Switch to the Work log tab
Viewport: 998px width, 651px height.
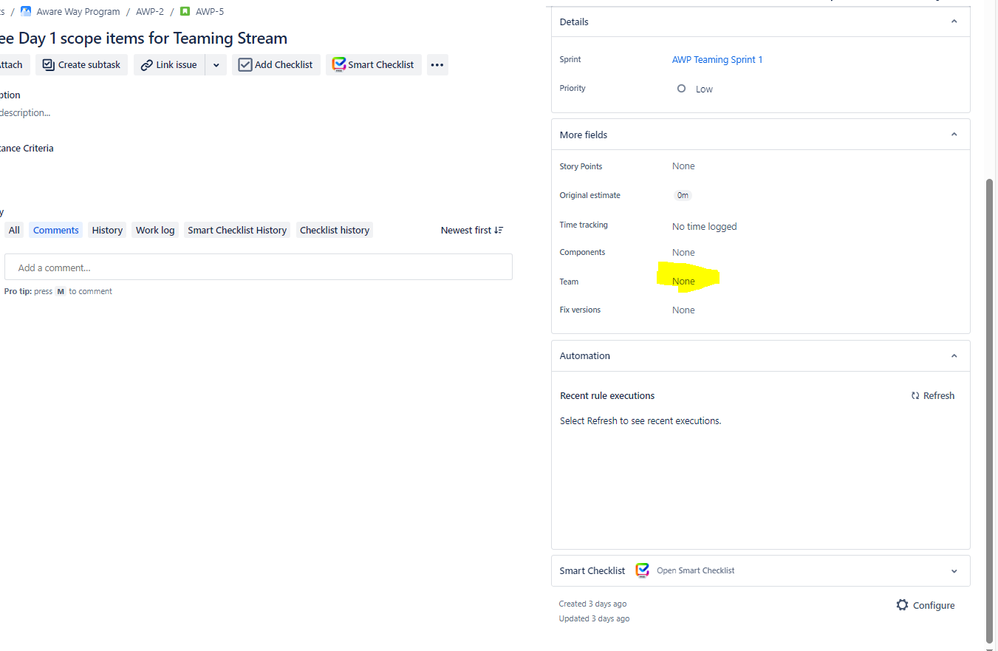click(x=155, y=230)
